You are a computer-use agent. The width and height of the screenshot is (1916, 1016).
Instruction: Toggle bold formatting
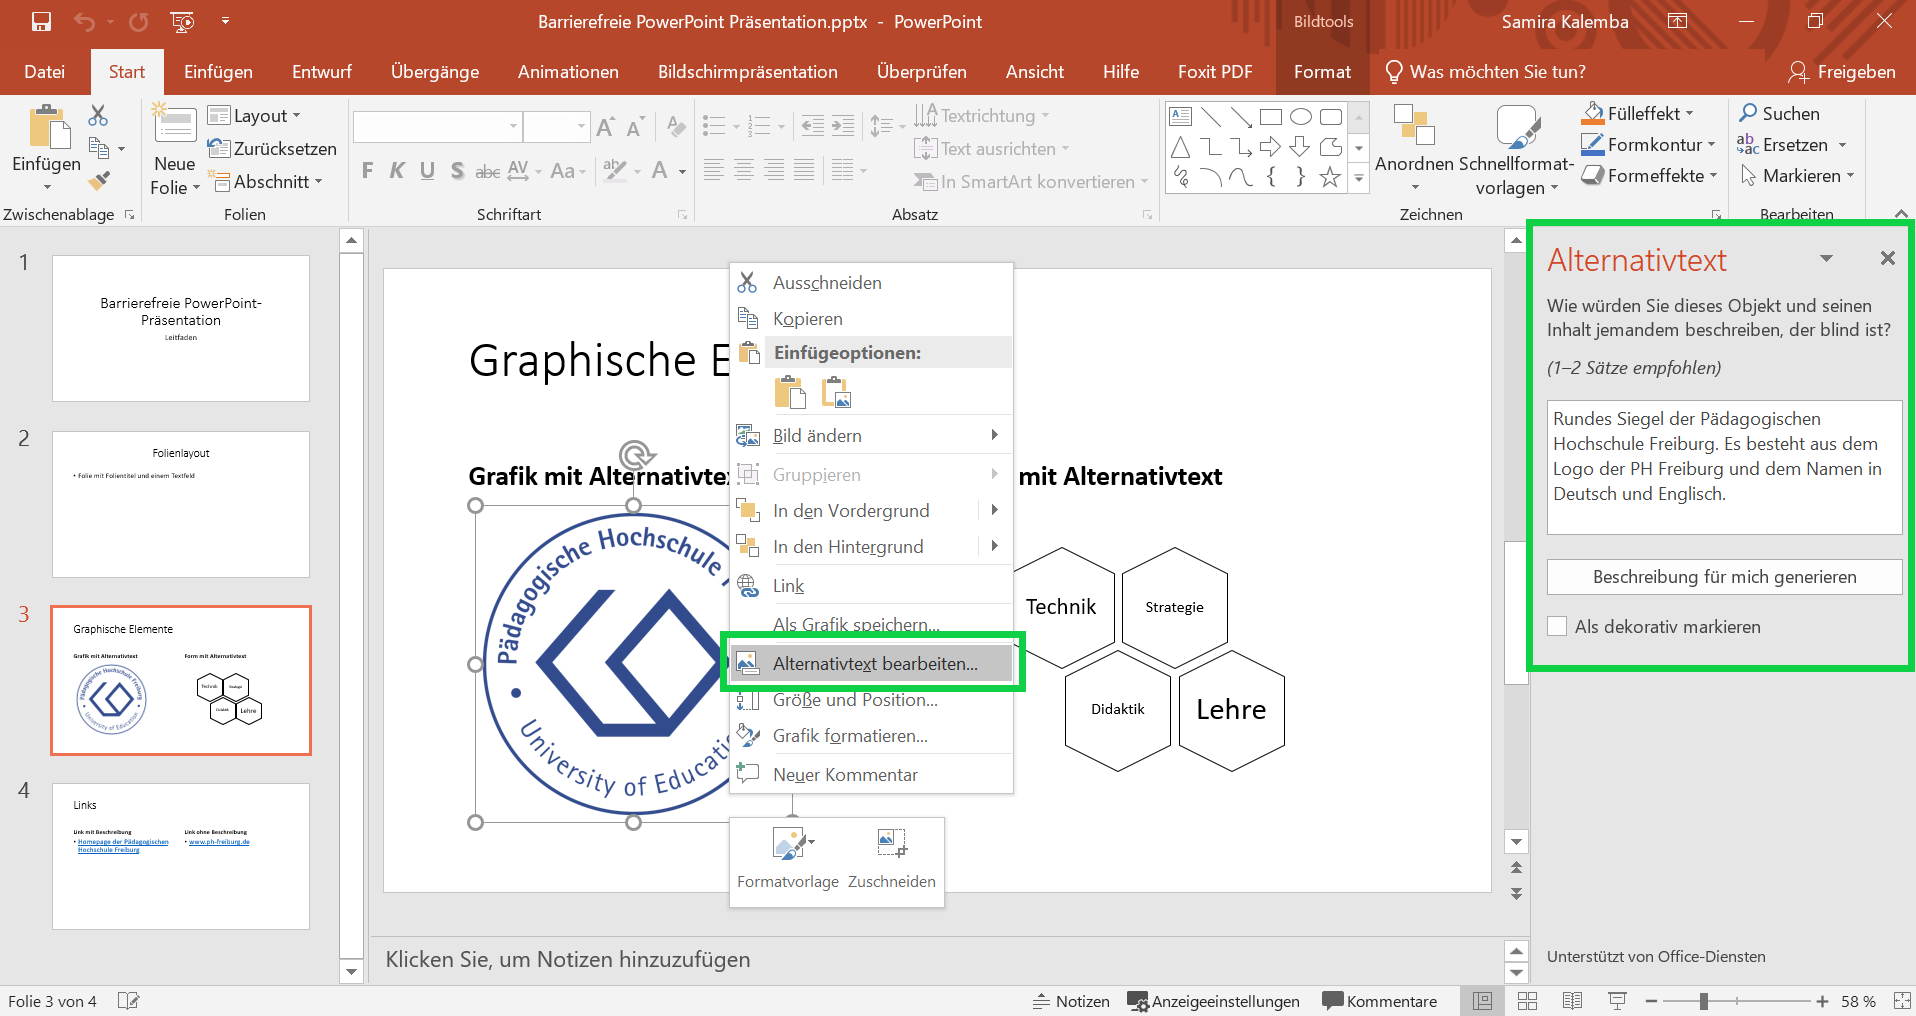click(x=366, y=170)
